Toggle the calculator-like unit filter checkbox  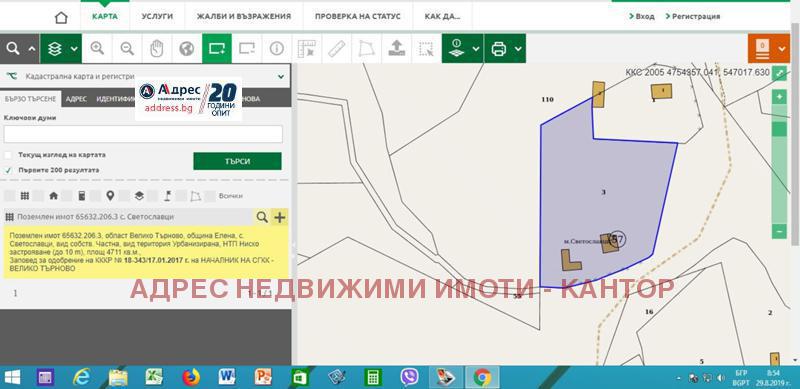(67, 196)
